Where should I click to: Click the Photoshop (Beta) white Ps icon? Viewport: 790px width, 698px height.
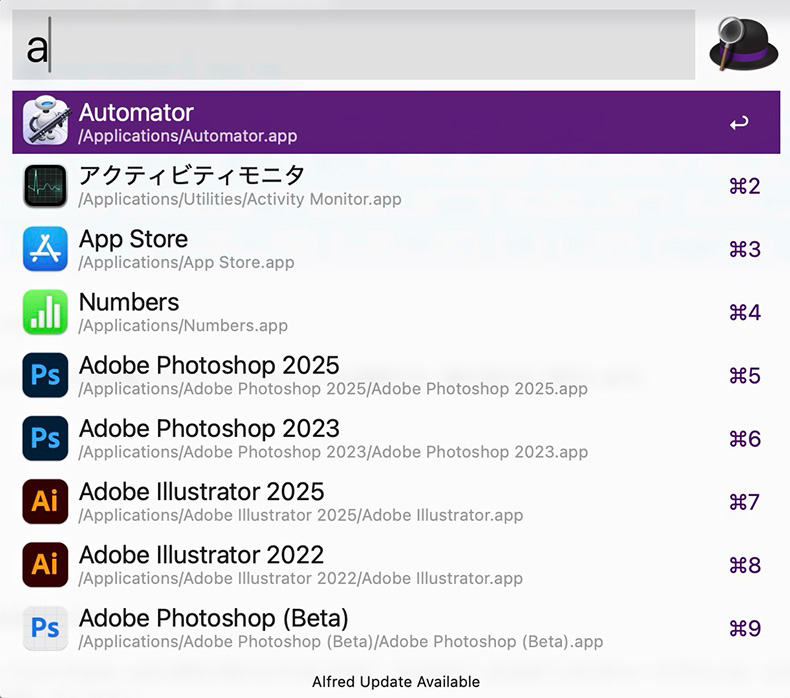coord(45,628)
